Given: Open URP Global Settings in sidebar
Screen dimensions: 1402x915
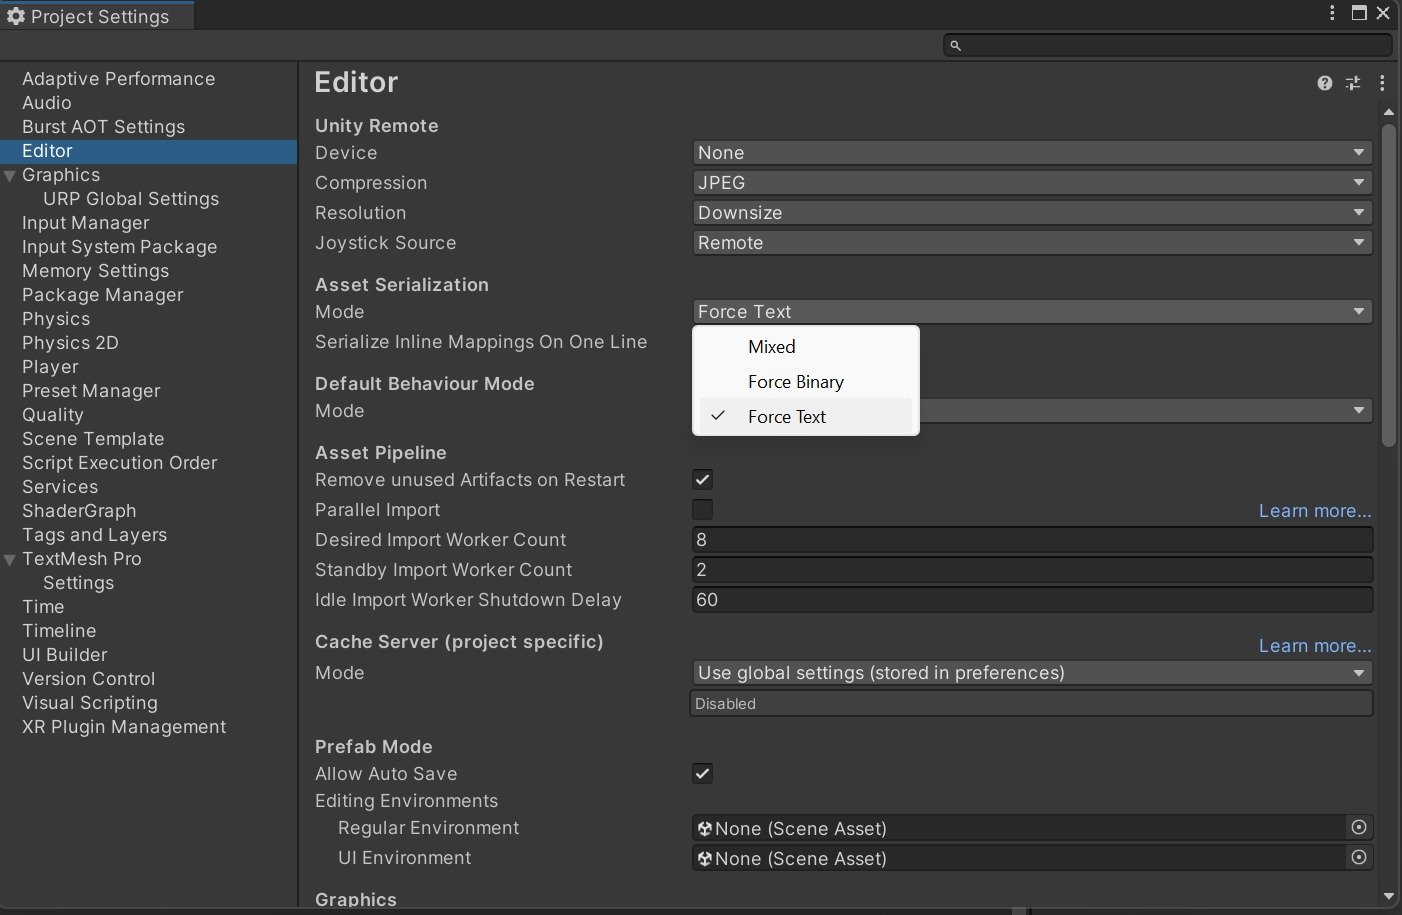Looking at the screenshot, I should coord(131,199).
